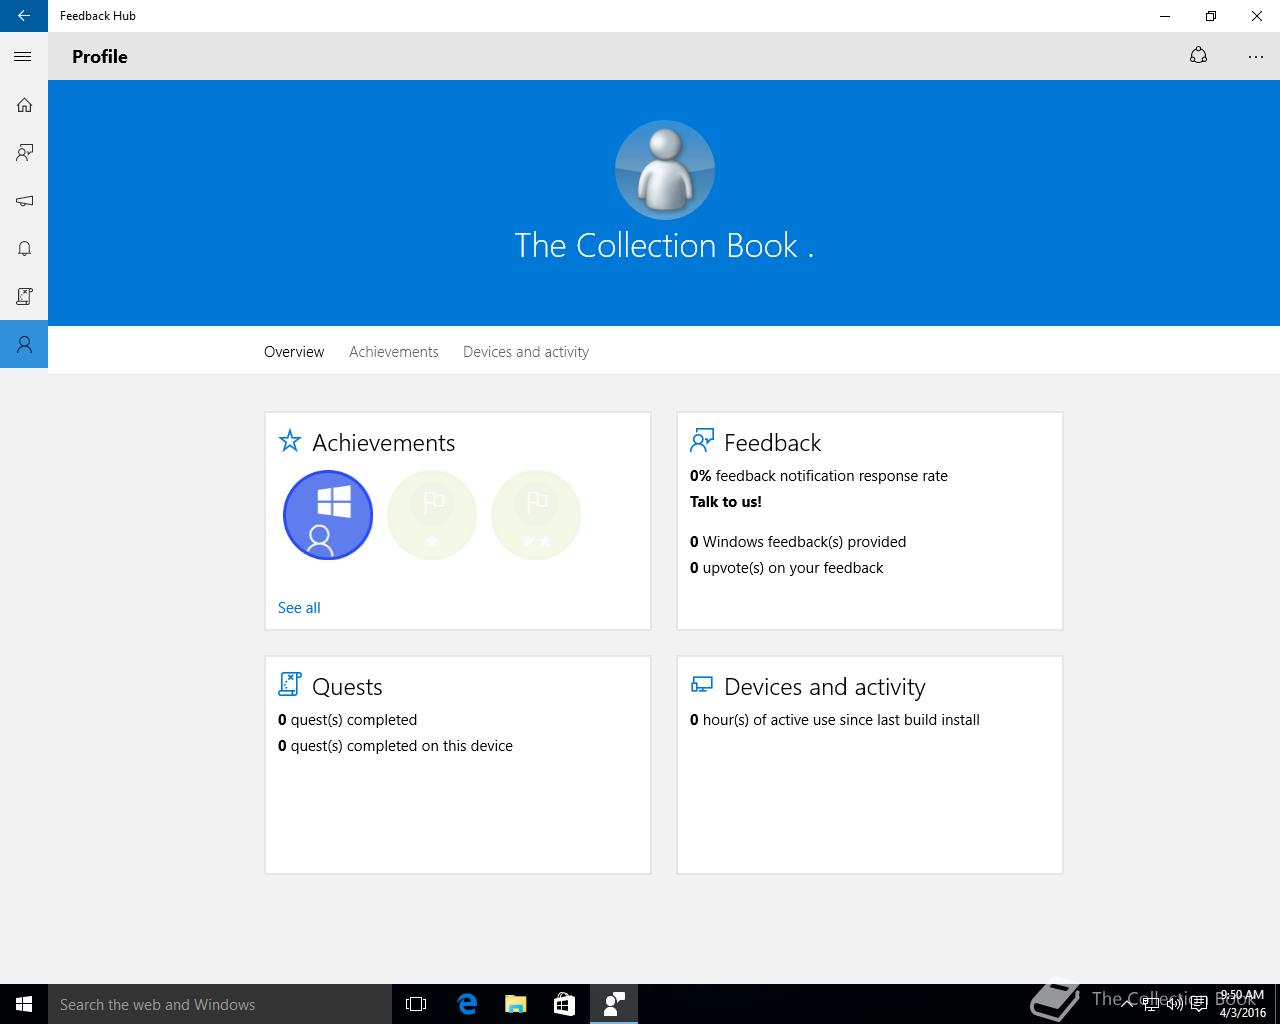The width and height of the screenshot is (1280, 1024).
Task: Click the Talk to us! link
Action: point(726,502)
